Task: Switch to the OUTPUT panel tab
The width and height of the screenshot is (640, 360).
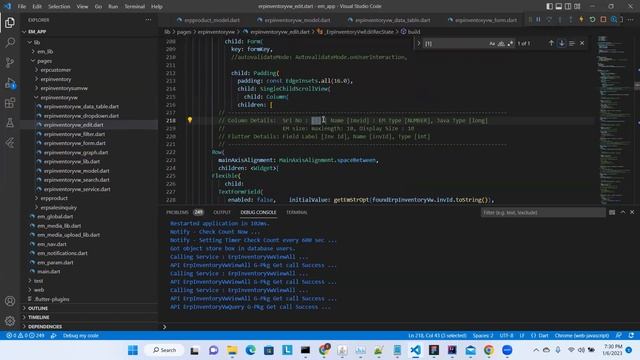Action: (x=222, y=212)
